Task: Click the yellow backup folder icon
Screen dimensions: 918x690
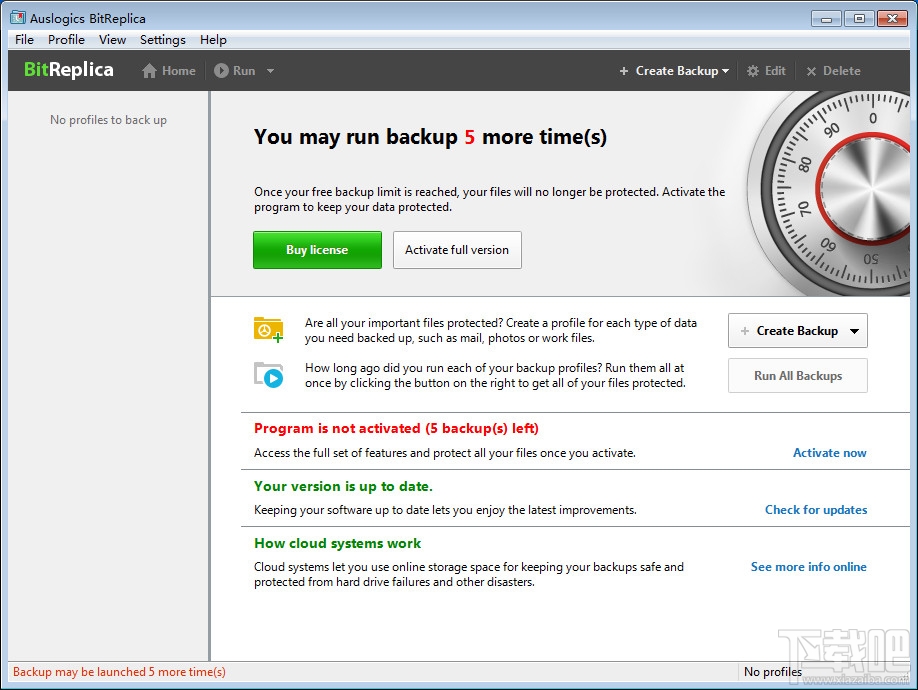Action: tap(268, 329)
